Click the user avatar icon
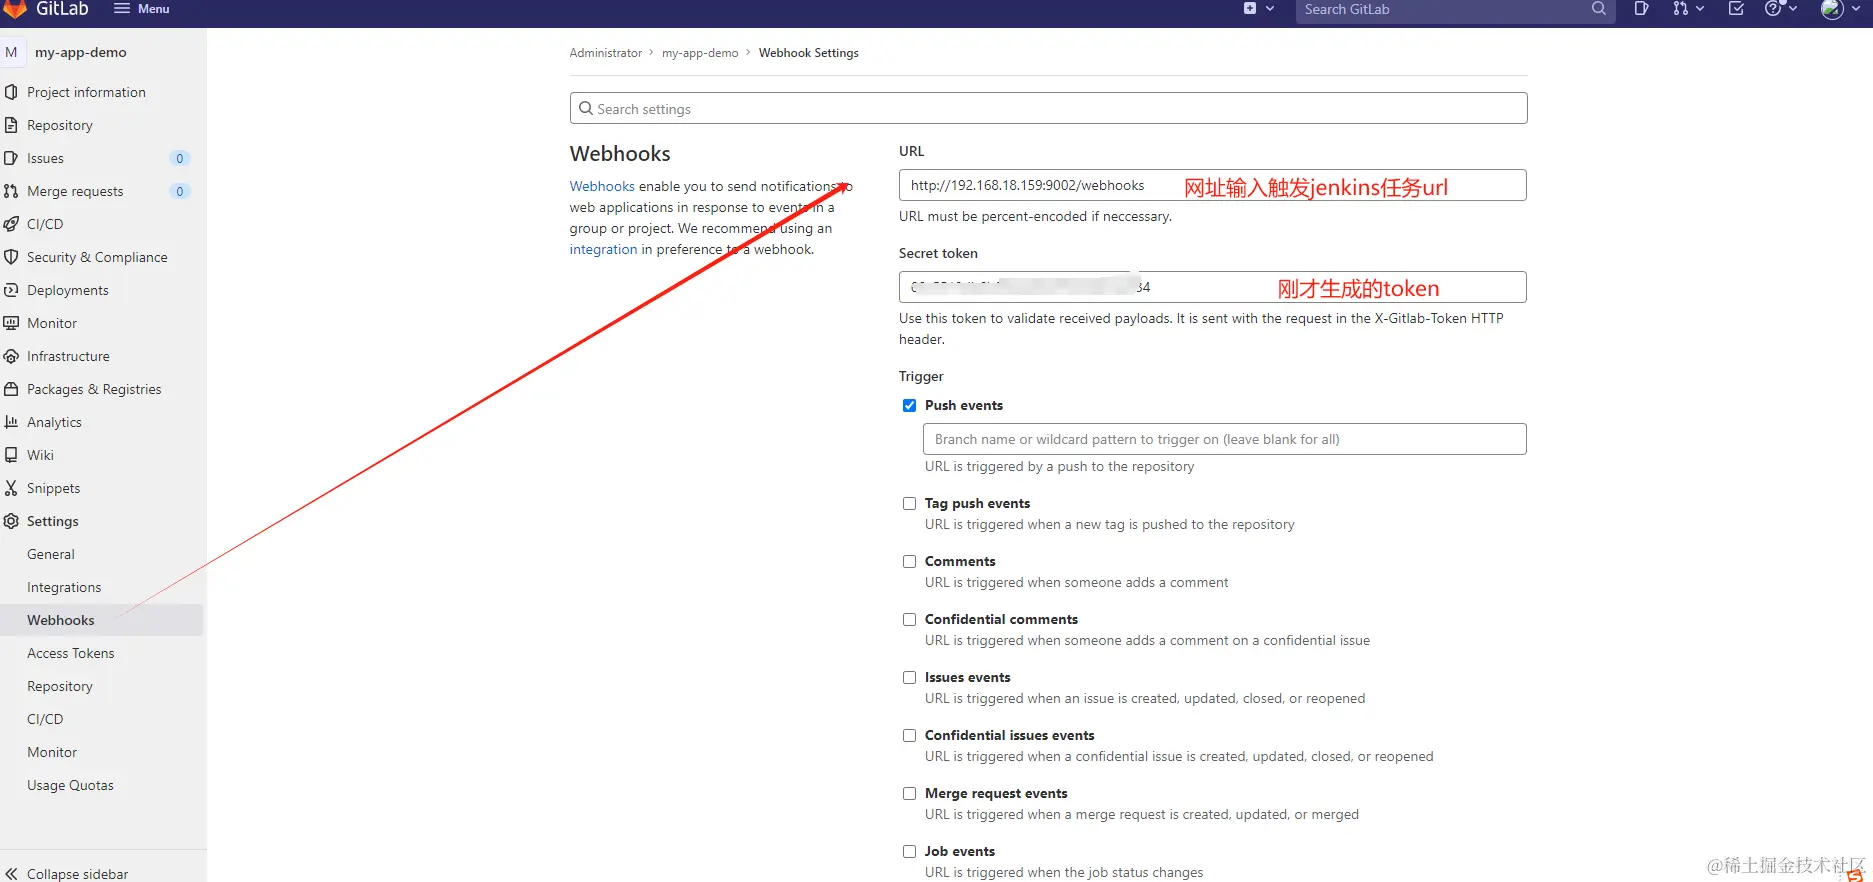This screenshot has height=882, width=1873. coord(1832,10)
